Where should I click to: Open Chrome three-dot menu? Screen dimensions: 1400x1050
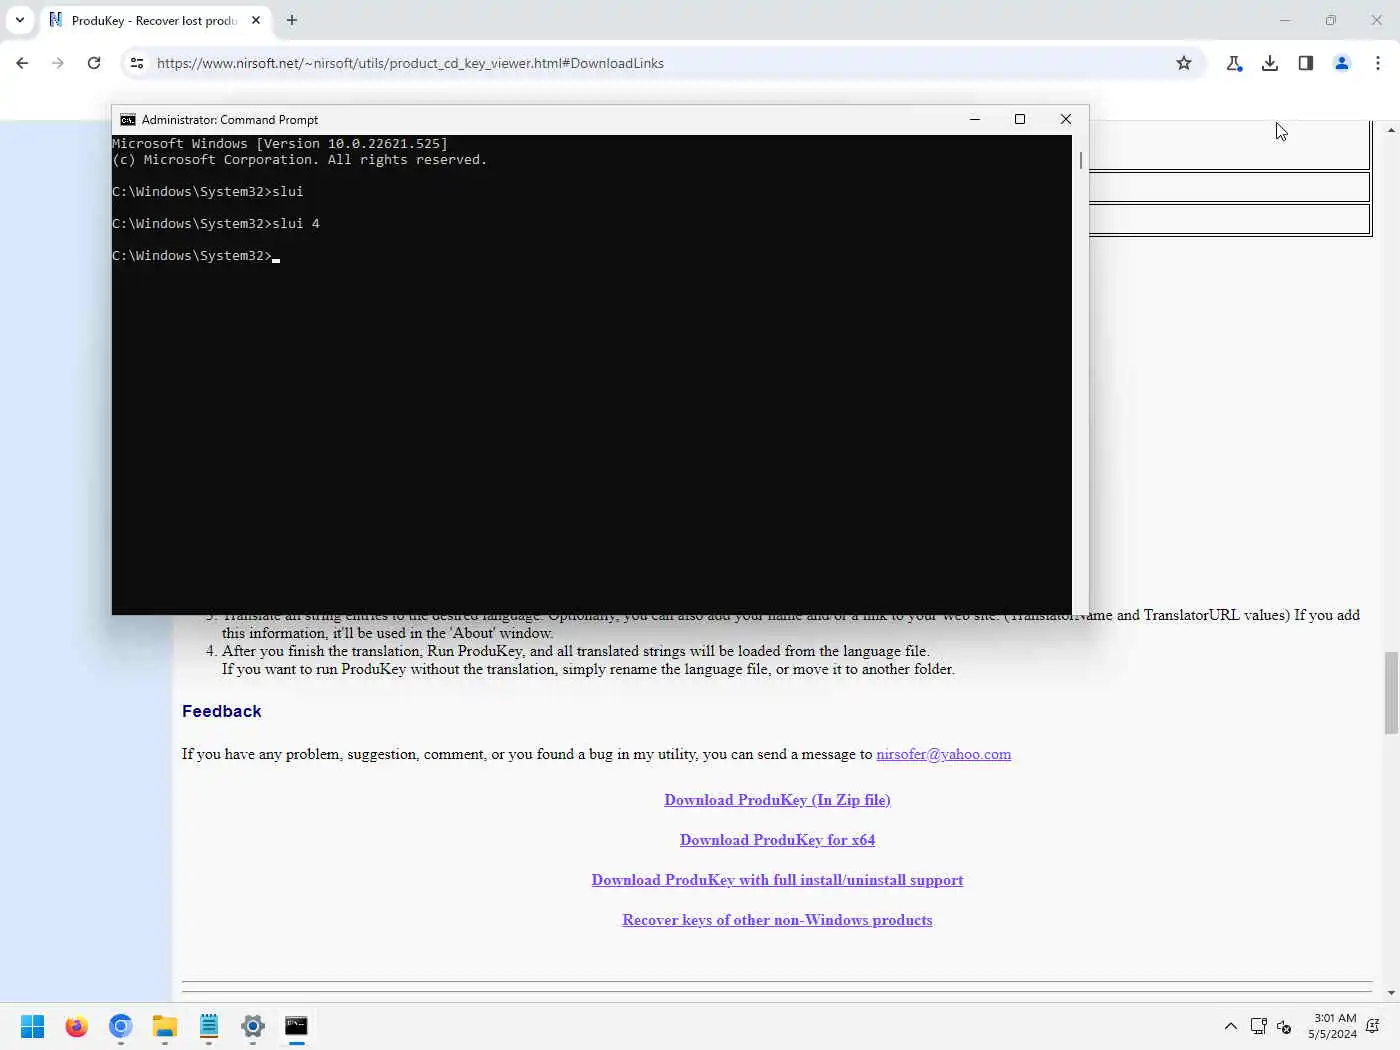pos(1378,63)
